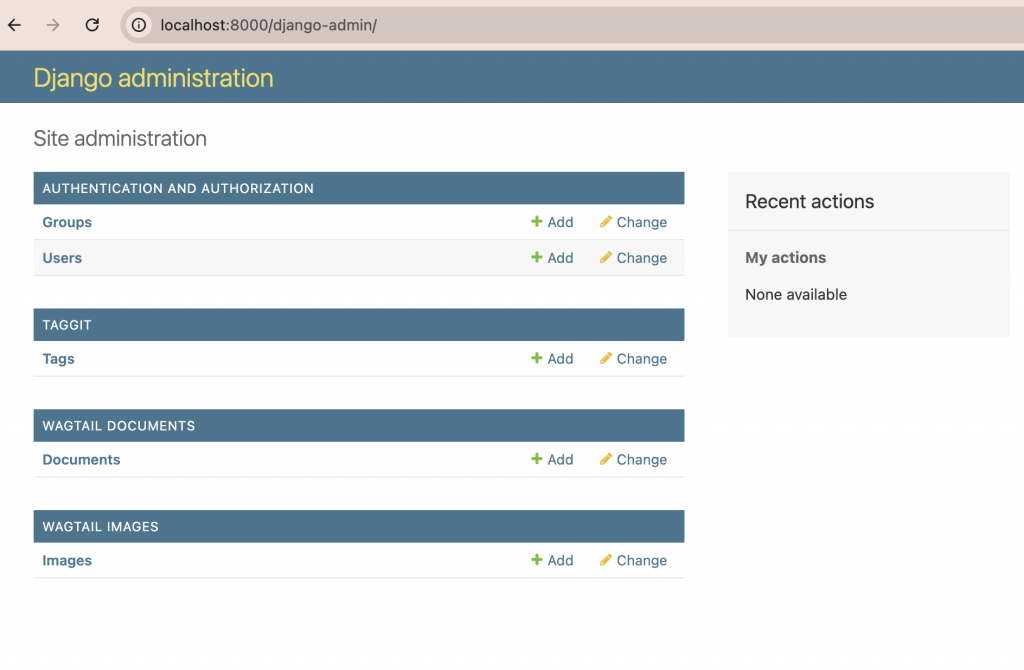This screenshot has height=670, width=1024.
Task: Click the URL localhost:8000/django-admin/ in address bar
Action: tap(268, 25)
